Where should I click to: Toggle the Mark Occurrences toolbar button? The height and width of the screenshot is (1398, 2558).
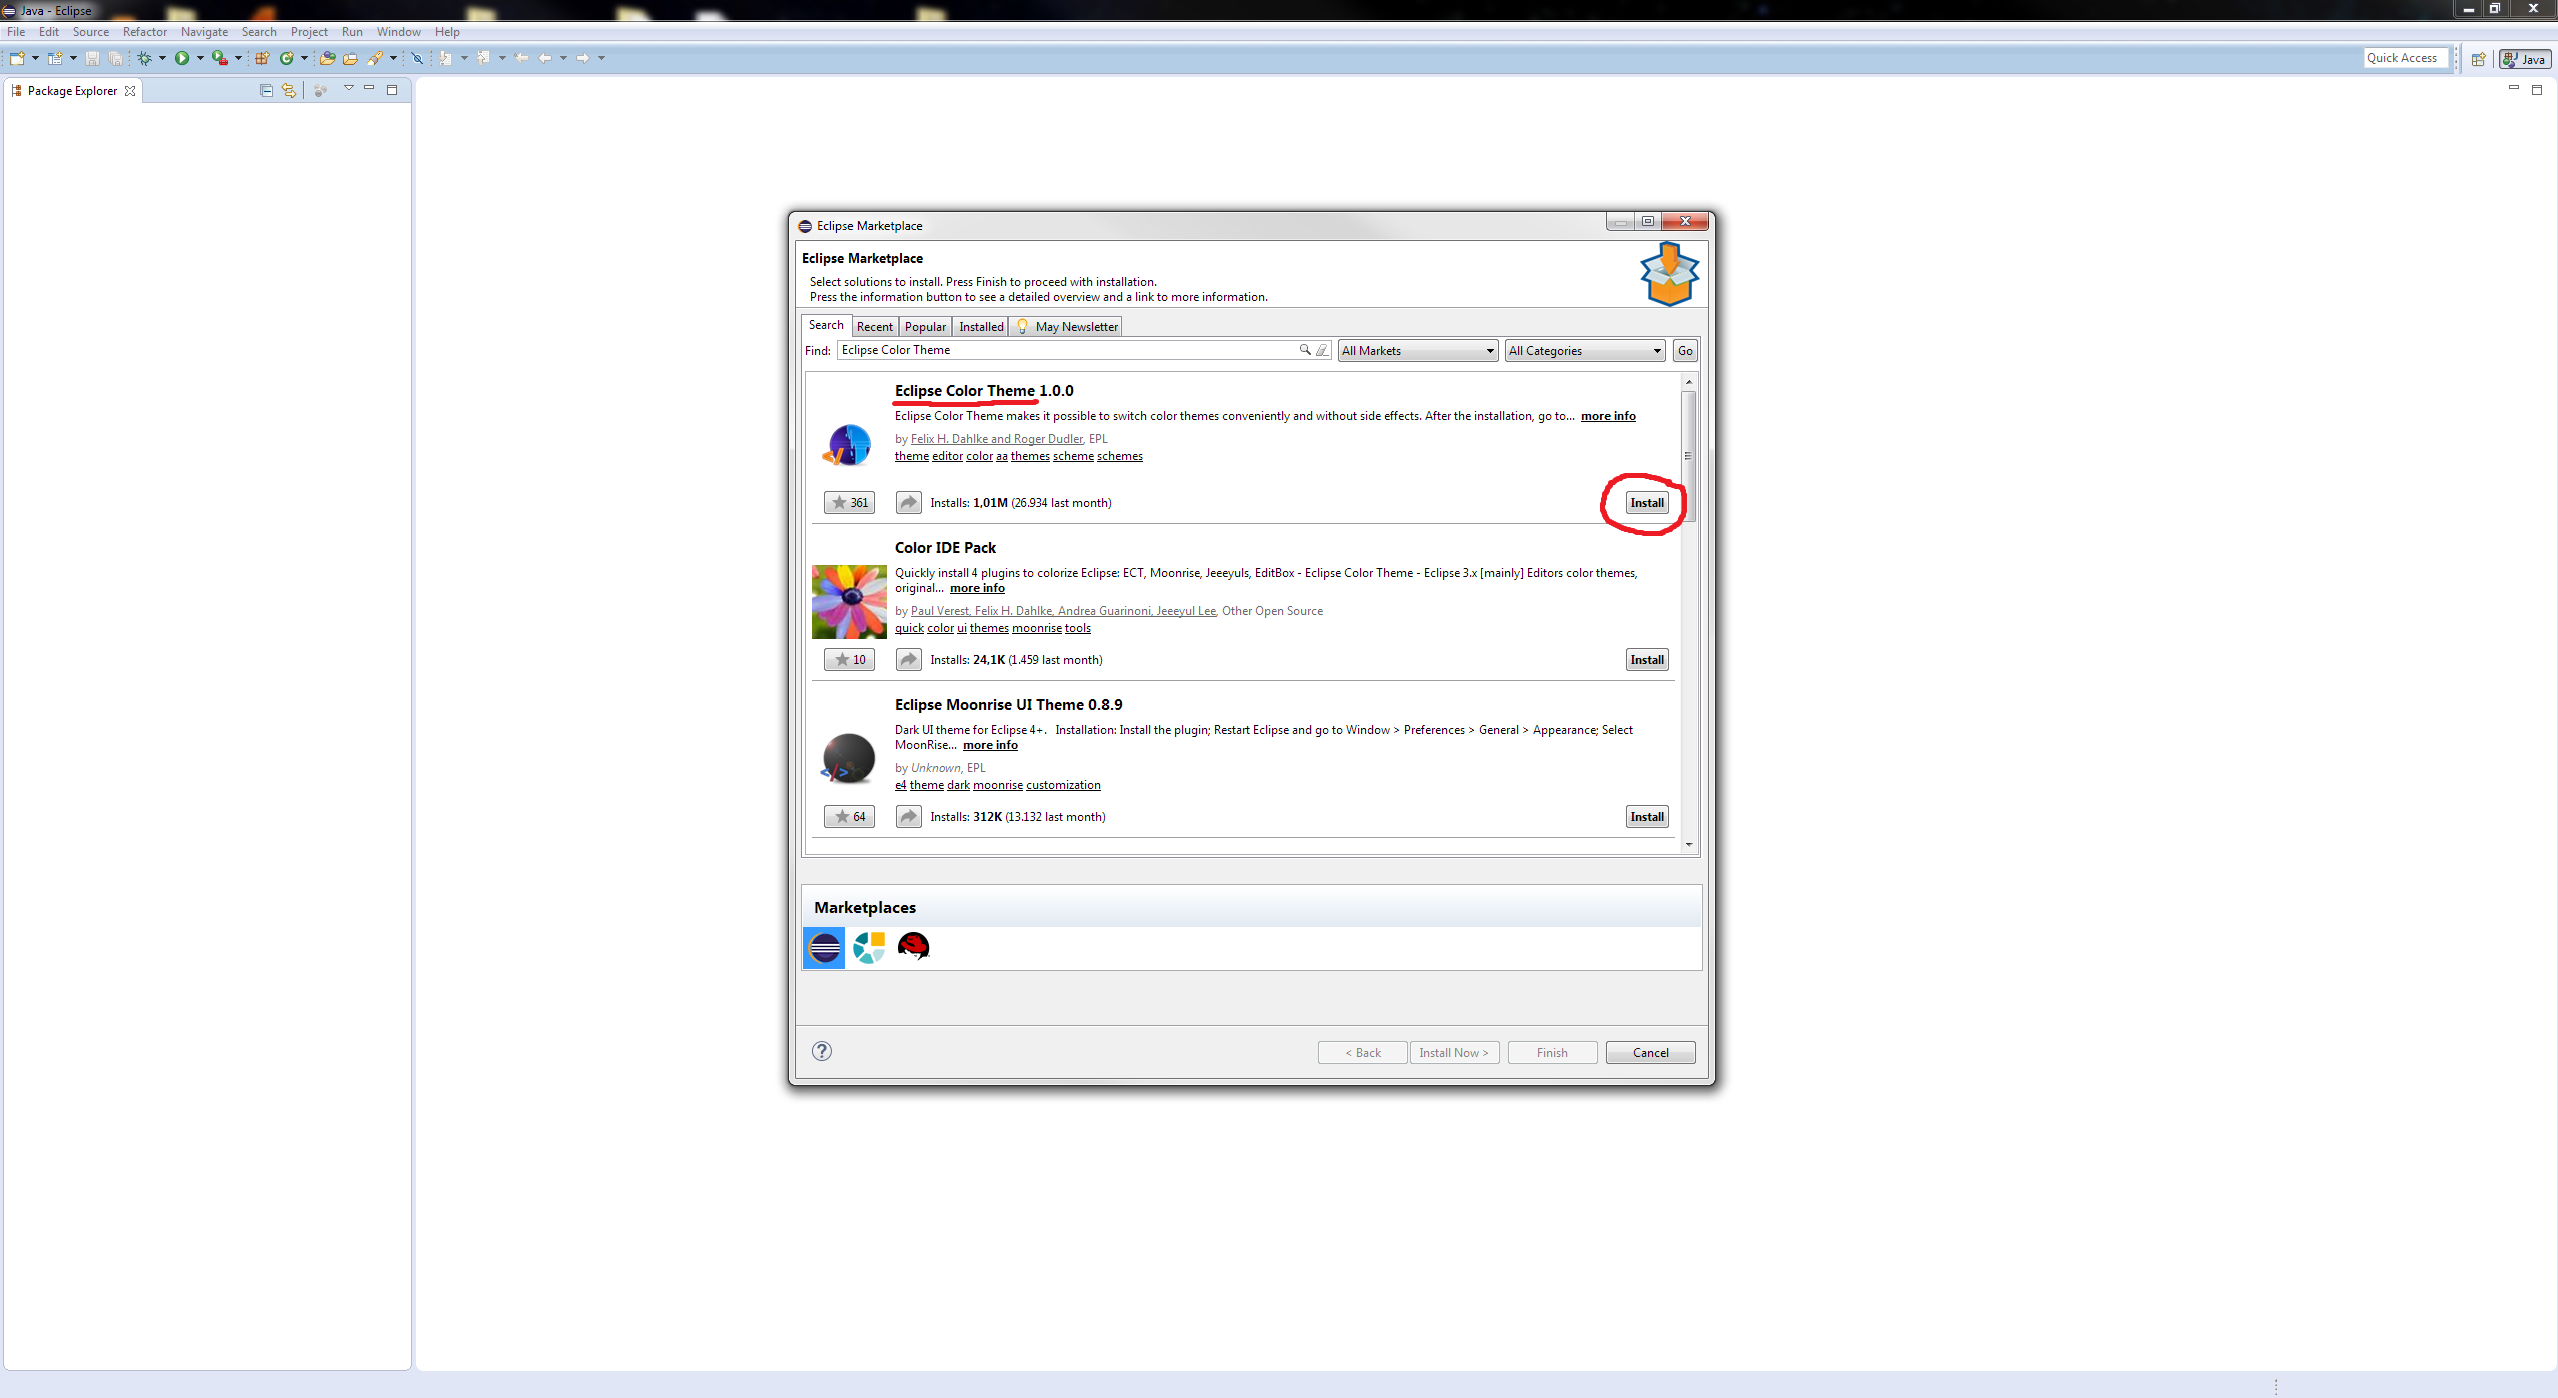(417, 58)
